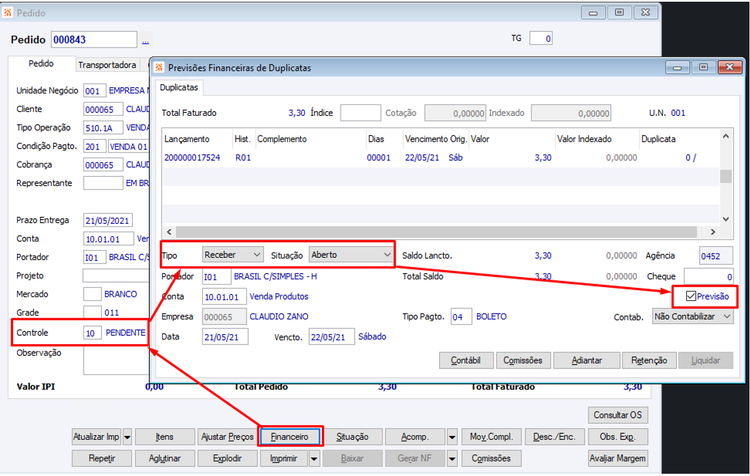Open the arrow beside Imprimir button
The width and height of the screenshot is (750, 476).
coord(314,458)
